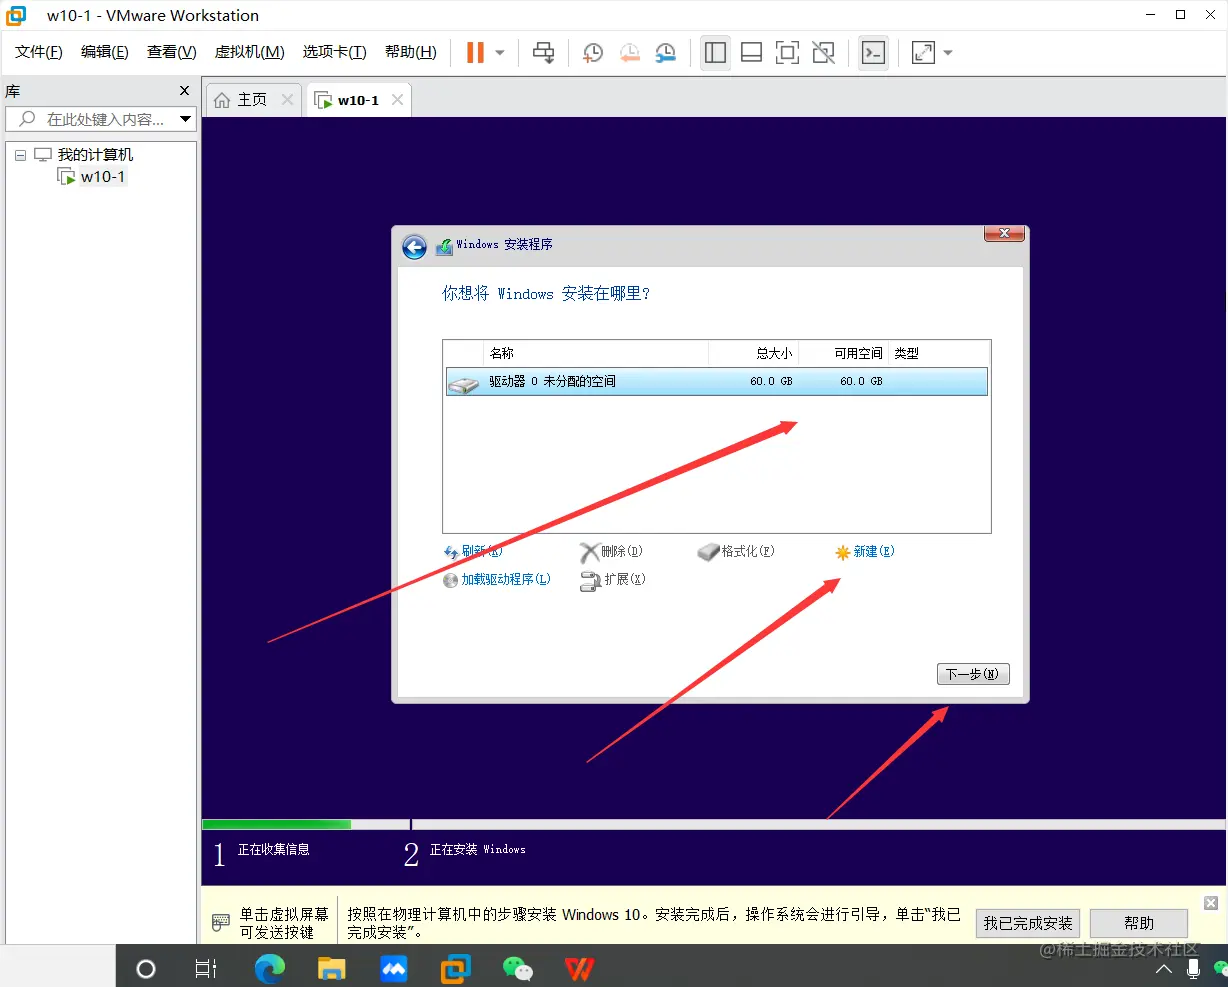The width and height of the screenshot is (1228, 987).
Task: Click 新建(E) to create a partition
Action: (865, 552)
